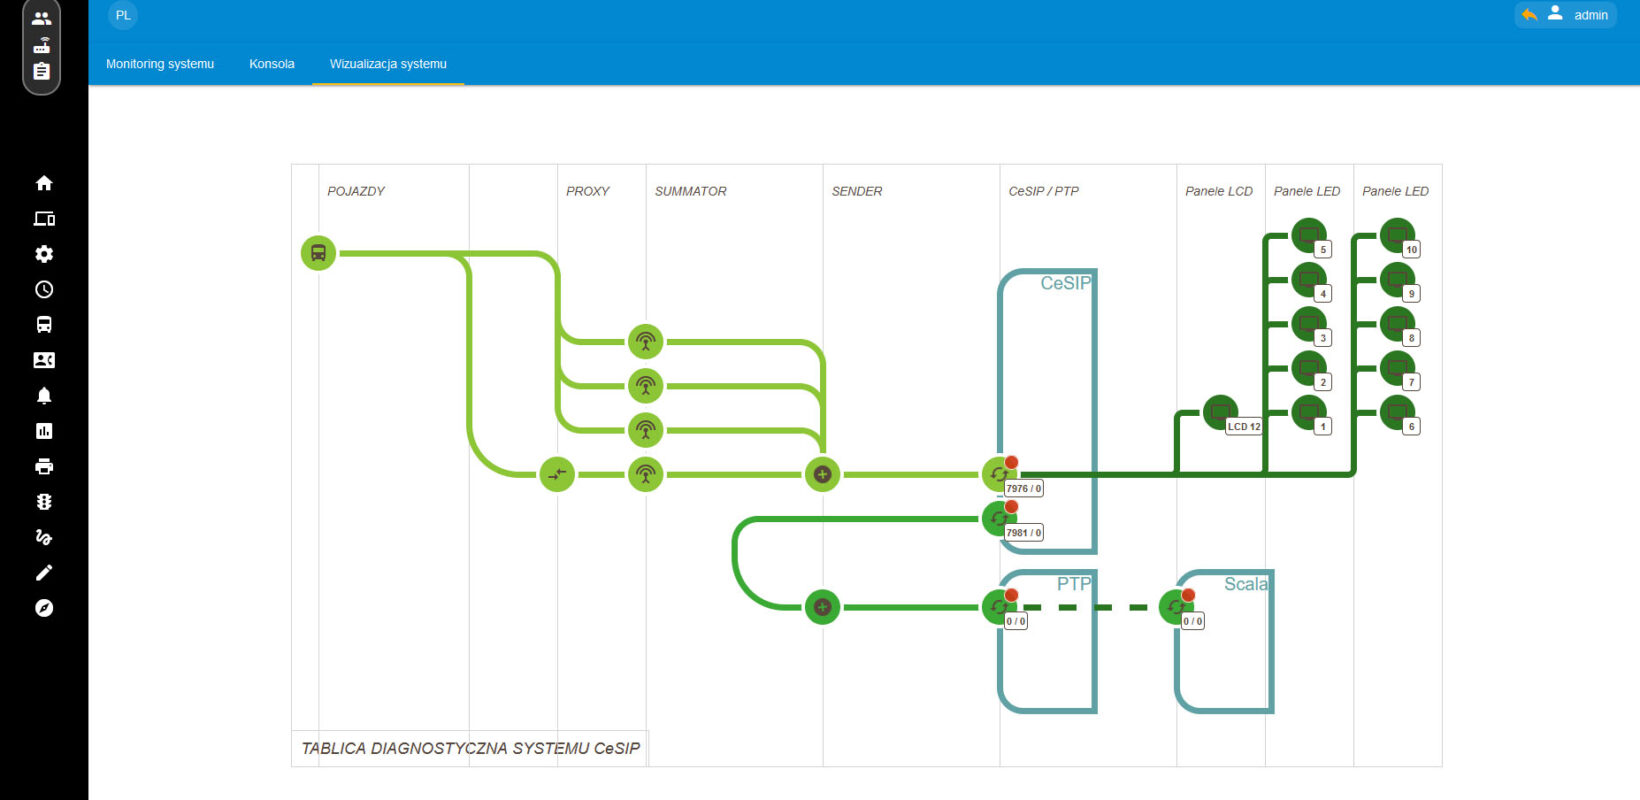This screenshot has height=800, width=1640.
Task: Click the second summator antenna node
Action: point(646,386)
